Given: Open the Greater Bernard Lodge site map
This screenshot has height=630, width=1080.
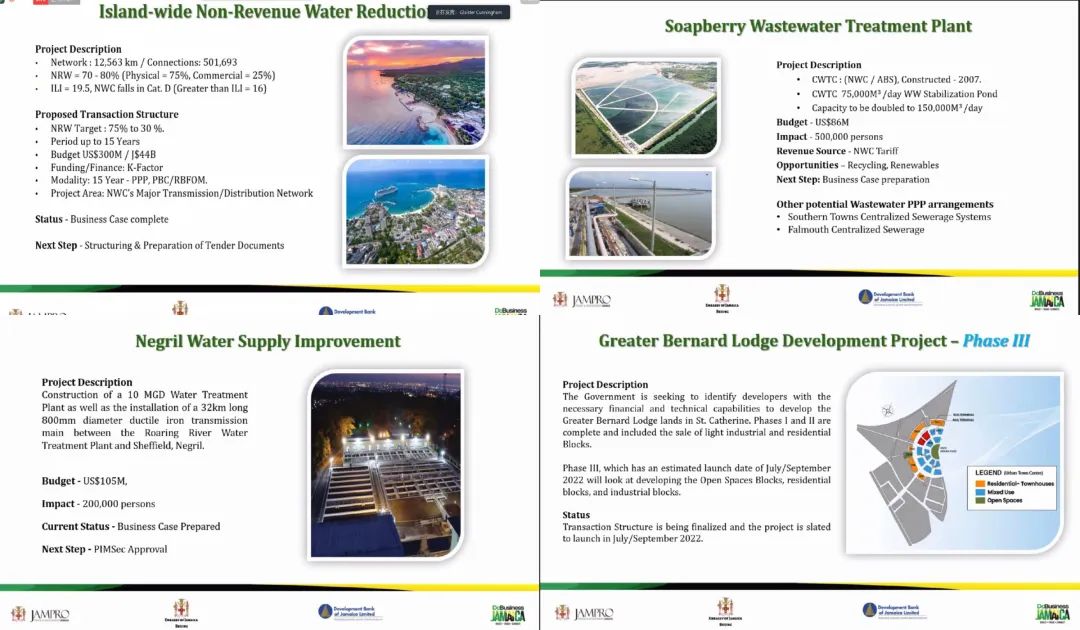Looking at the screenshot, I should click(x=955, y=463).
